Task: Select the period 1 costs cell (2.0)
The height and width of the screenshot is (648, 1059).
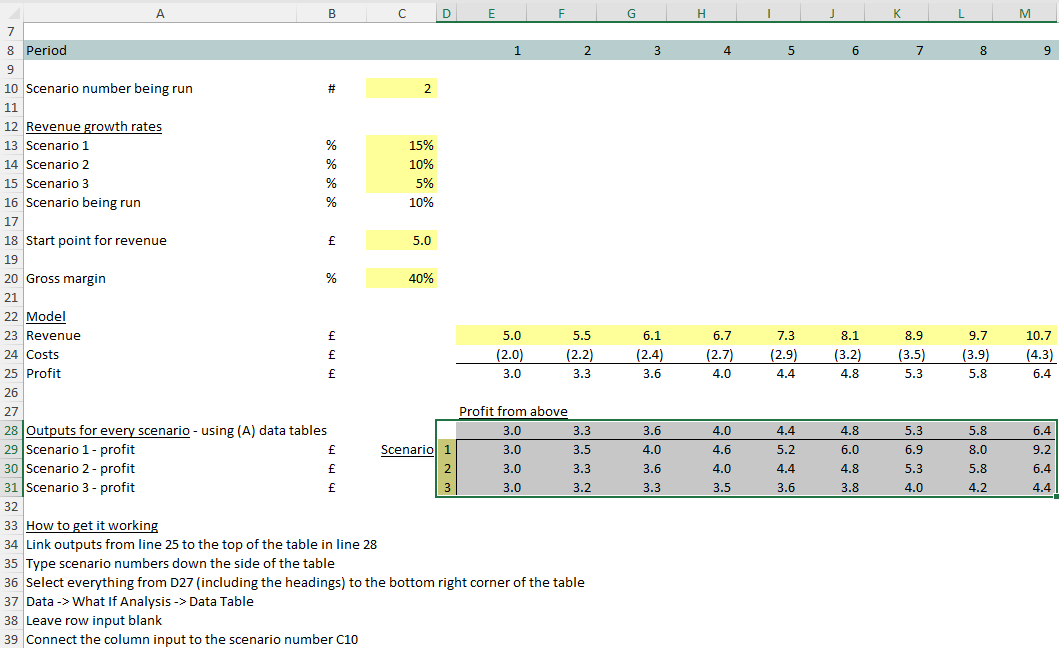Action: pyautogui.click(x=490, y=355)
